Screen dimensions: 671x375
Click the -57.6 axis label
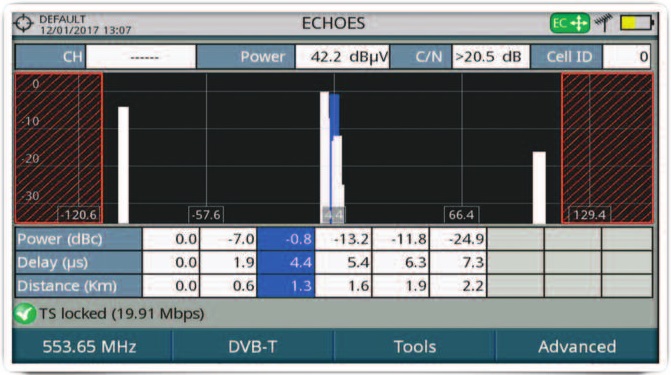pos(206,214)
